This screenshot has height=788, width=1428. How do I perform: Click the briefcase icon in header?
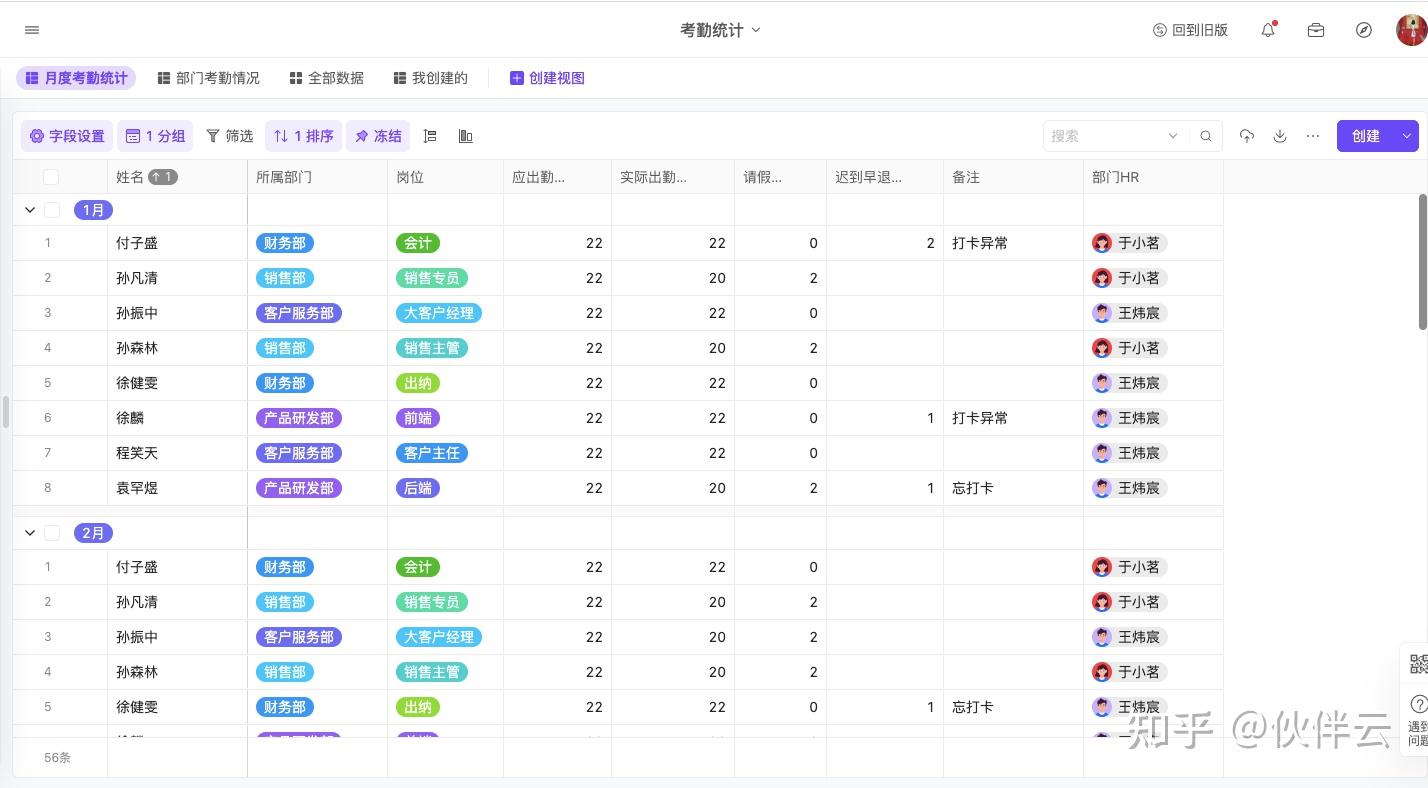(1316, 30)
